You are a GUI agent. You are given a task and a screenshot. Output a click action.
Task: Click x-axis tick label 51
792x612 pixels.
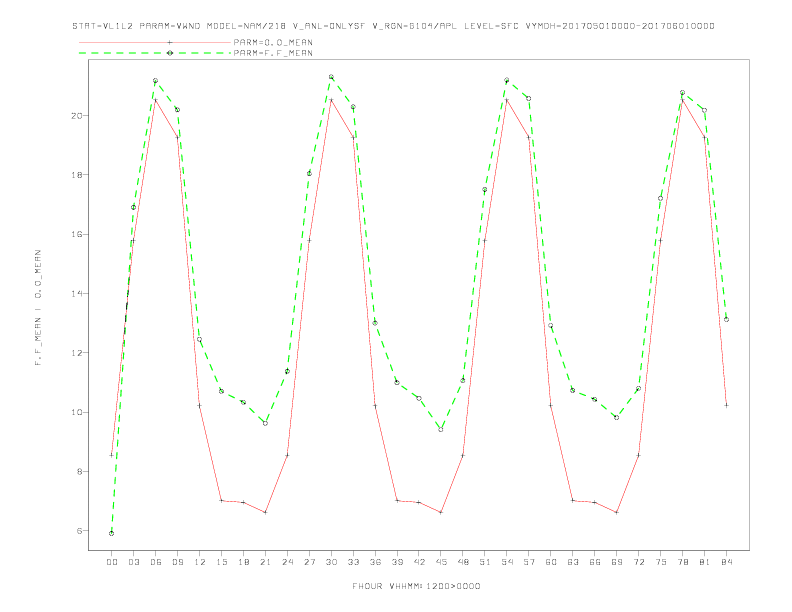click(485, 562)
